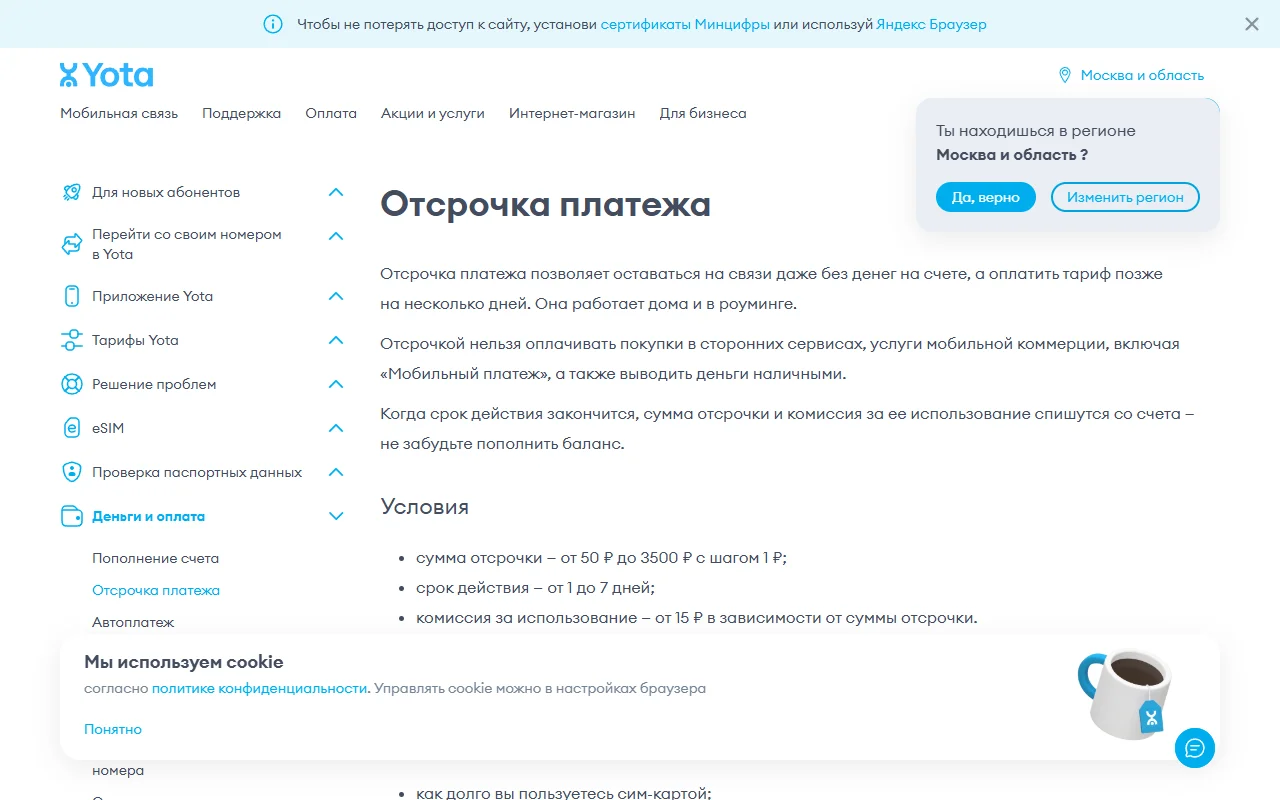
Task: Open the Мобильная связь menu
Action: click(119, 113)
